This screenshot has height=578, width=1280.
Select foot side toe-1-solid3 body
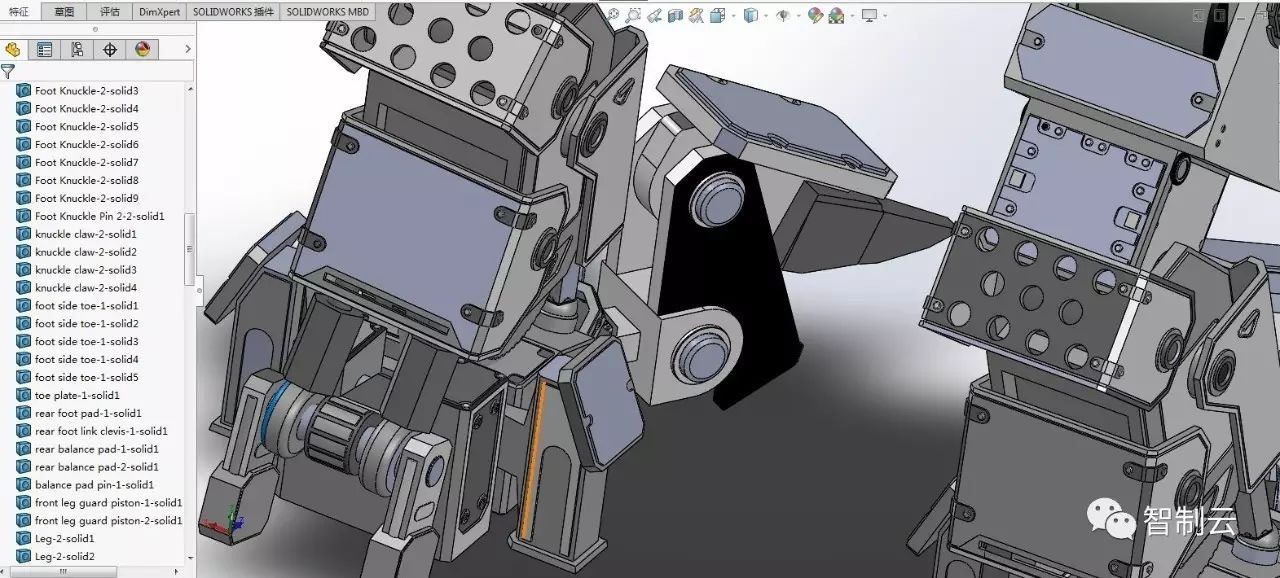tap(87, 341)
